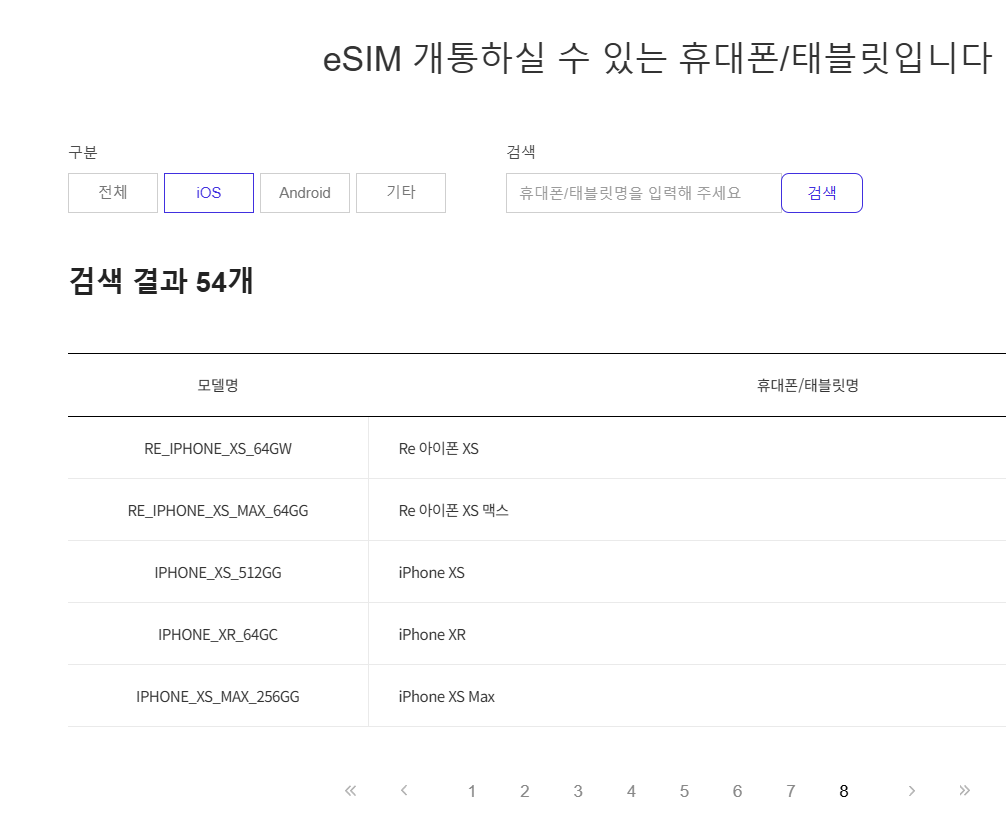Select the 전체 filter tab
Image resolution: width=1006 pixels, height=820 pixels.
point(113,192)
